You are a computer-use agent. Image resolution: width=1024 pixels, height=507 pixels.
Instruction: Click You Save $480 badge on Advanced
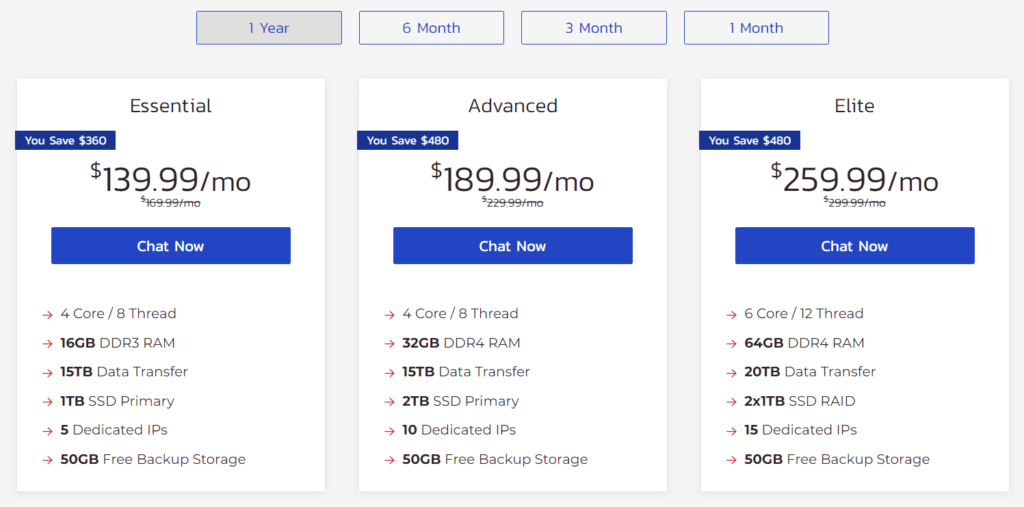[x=408, y=140]
